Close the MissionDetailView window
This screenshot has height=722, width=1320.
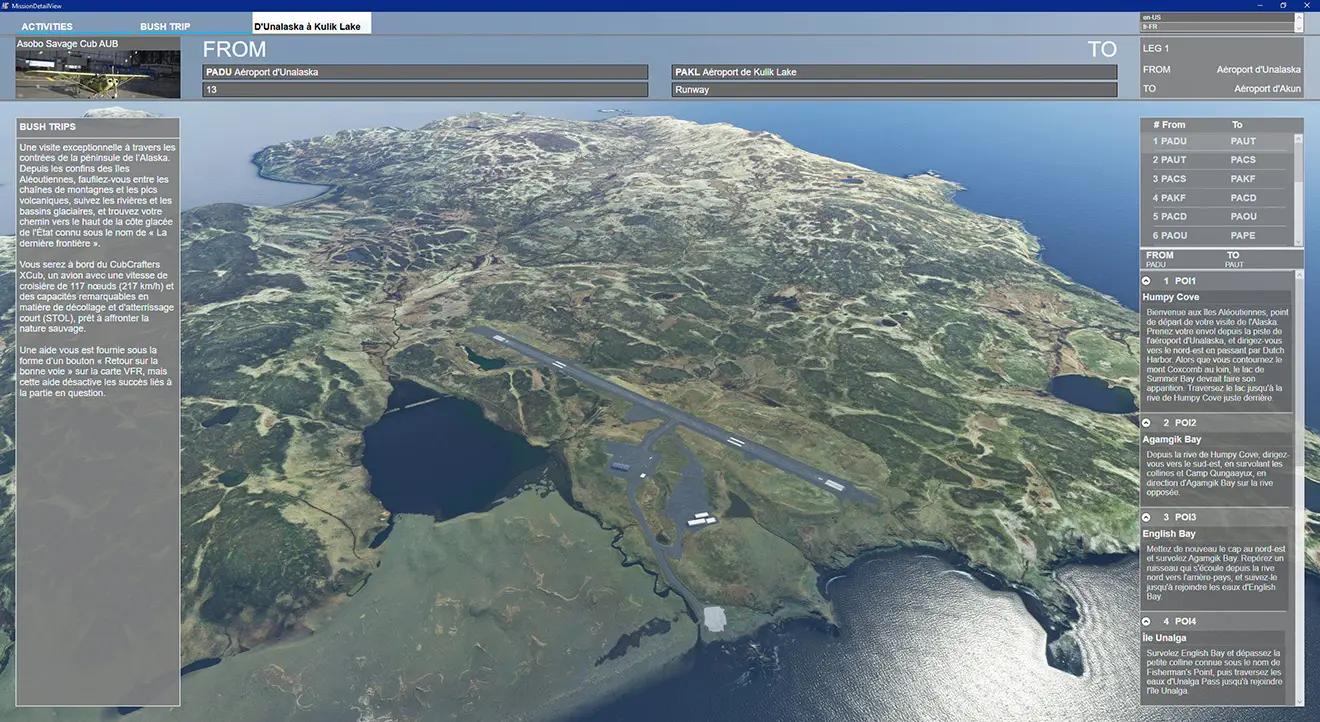[x=1305, y=6]
